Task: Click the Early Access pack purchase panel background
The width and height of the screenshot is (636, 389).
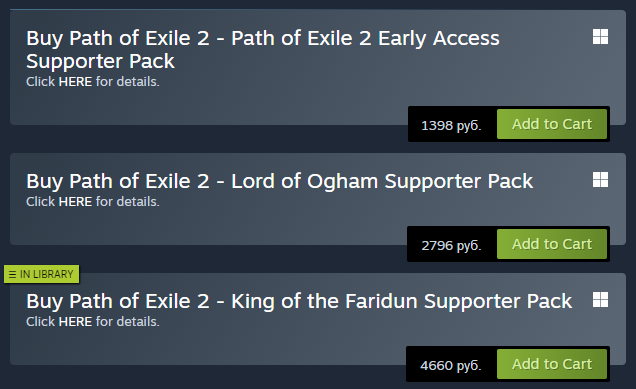Action: click(243, 103)
